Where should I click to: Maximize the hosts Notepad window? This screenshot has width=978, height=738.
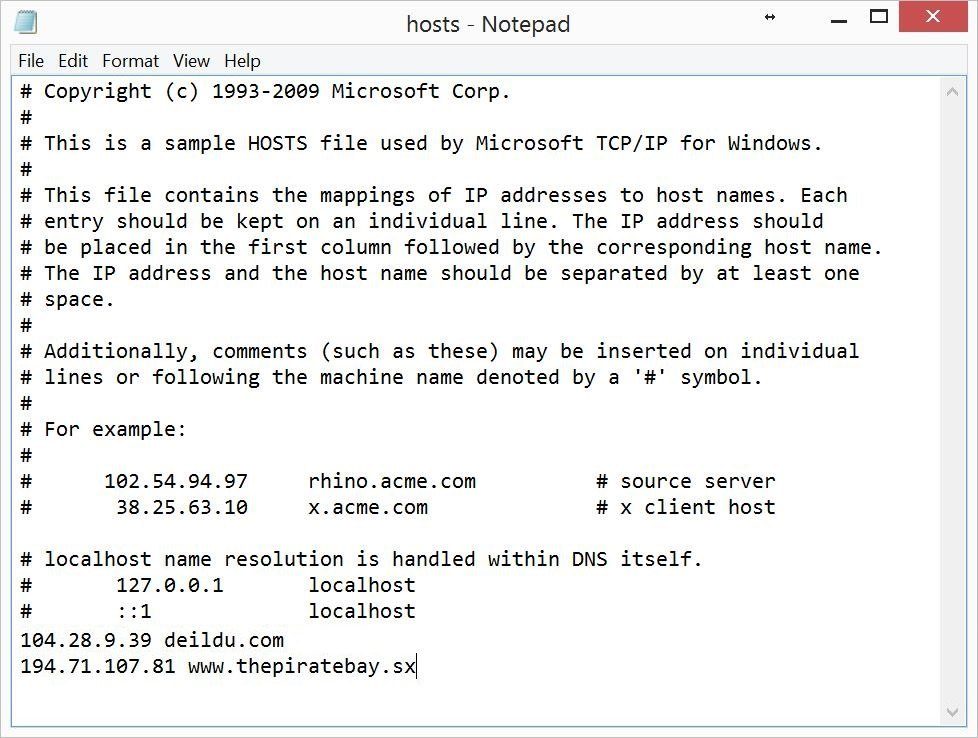coord(879,17)
